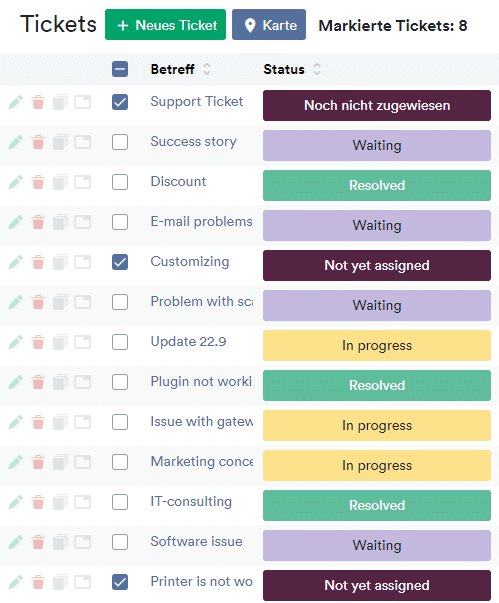
Task: Open Software issue in window icon
Action: click(x=83, y=542)
